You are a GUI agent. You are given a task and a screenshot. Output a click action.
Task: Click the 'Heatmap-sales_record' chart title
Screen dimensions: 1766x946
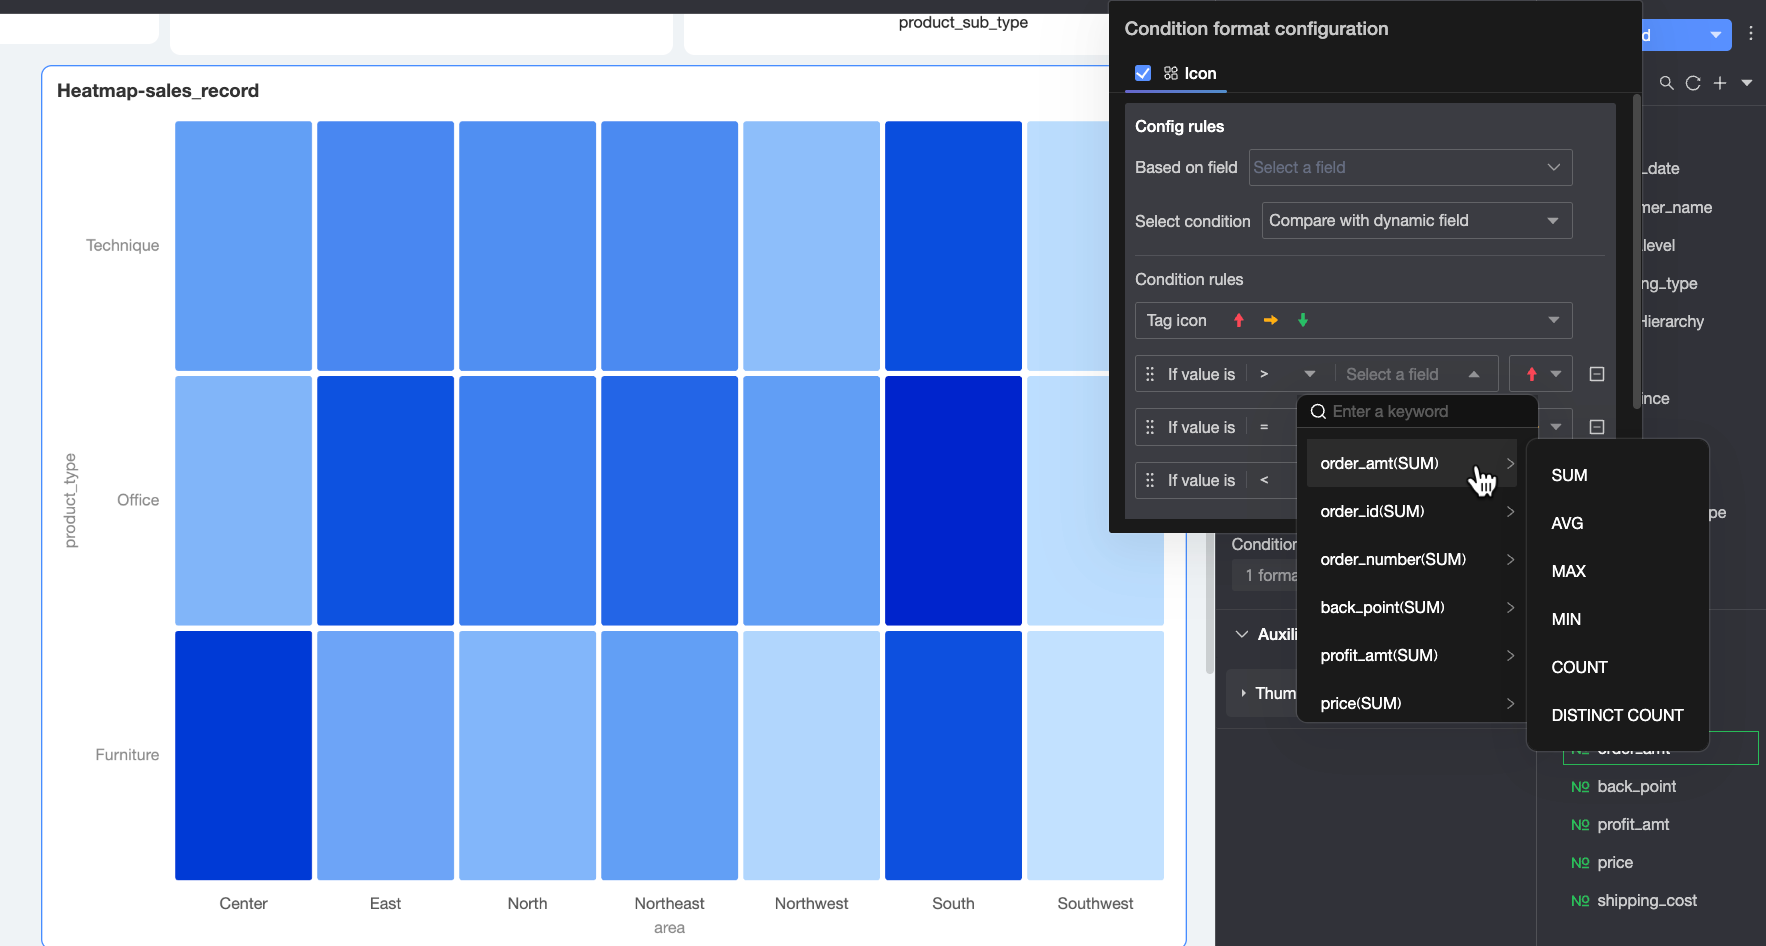point(158,91)
